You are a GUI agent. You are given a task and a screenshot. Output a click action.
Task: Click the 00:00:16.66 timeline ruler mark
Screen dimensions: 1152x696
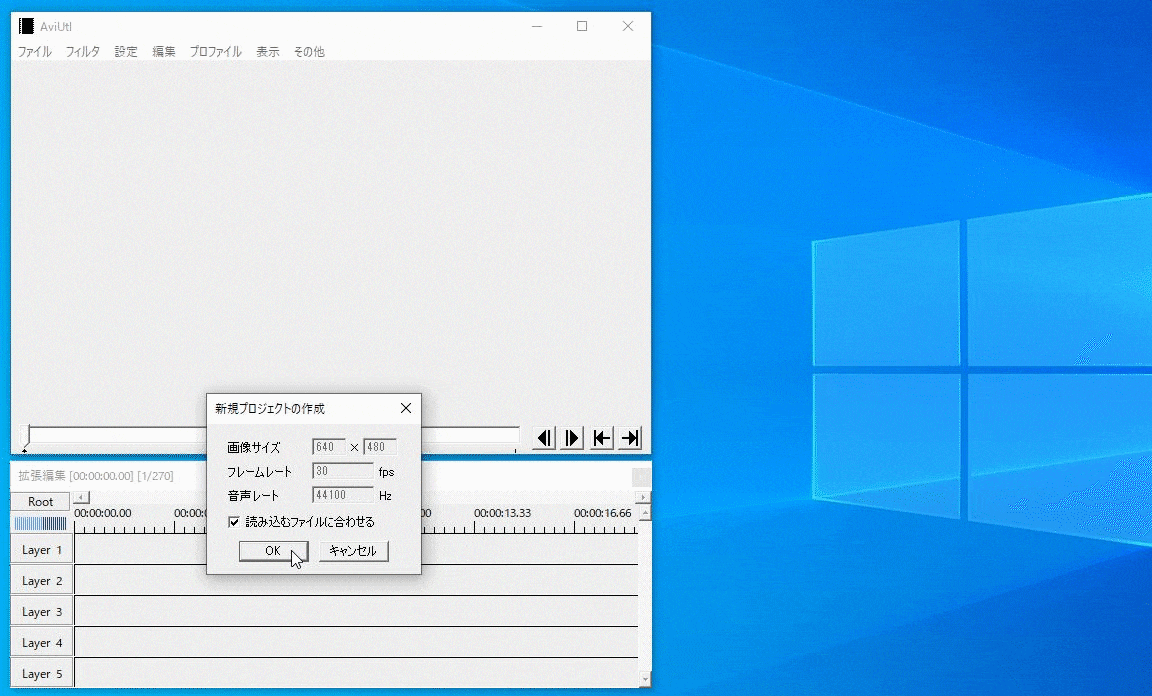(602, 513)
